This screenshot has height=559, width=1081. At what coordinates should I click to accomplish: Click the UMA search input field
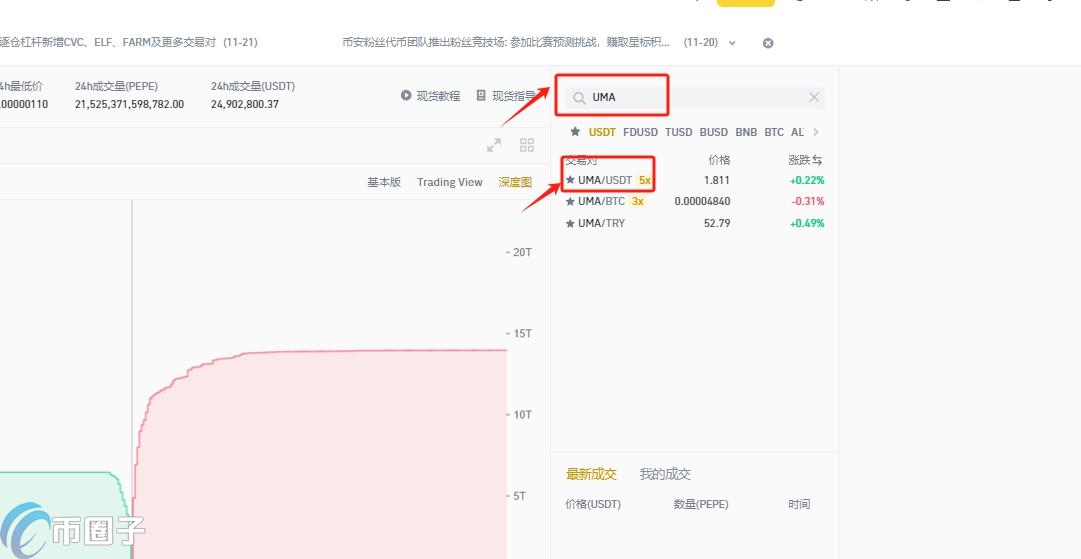(x=695, y=97)
